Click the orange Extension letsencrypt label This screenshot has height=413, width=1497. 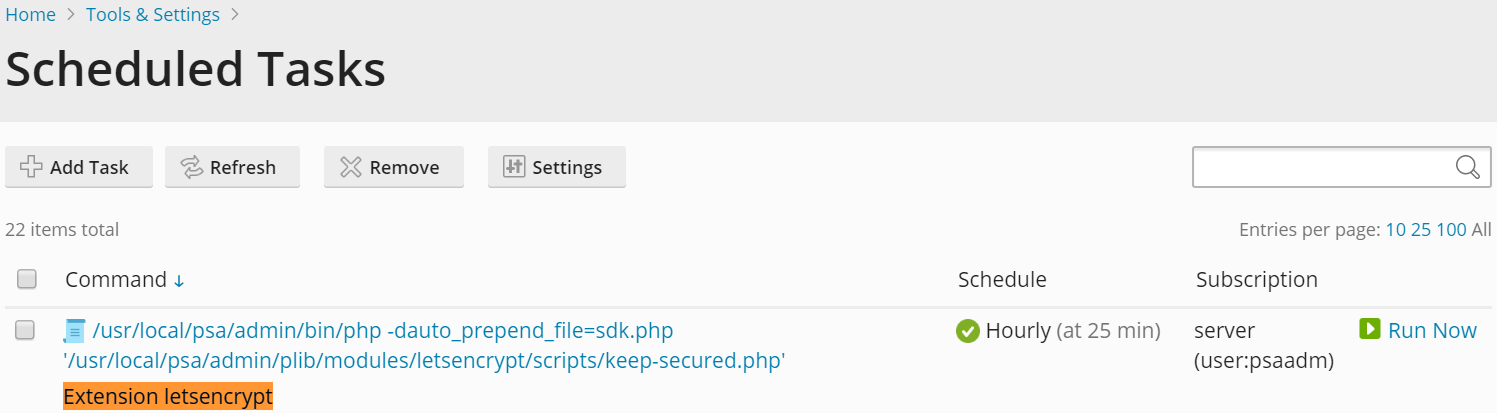(x=168, y=397)
